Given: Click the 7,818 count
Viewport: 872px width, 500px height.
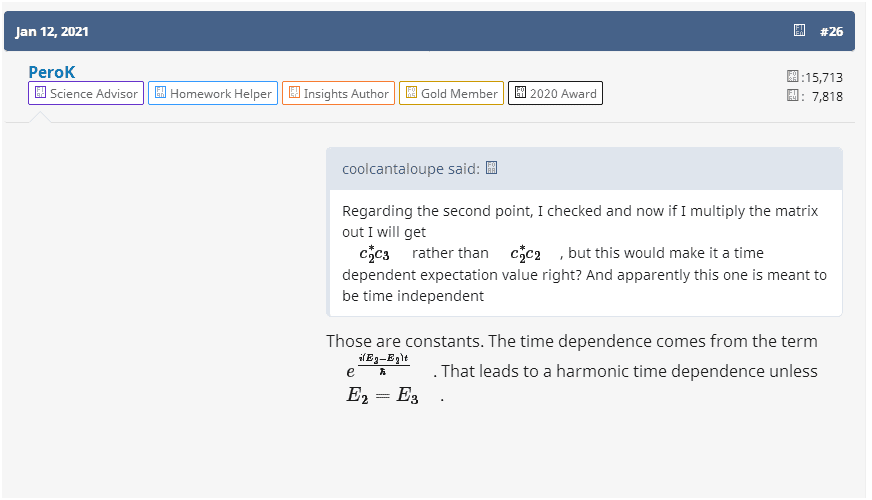Looking at the screenshot, I should (826, 96).
